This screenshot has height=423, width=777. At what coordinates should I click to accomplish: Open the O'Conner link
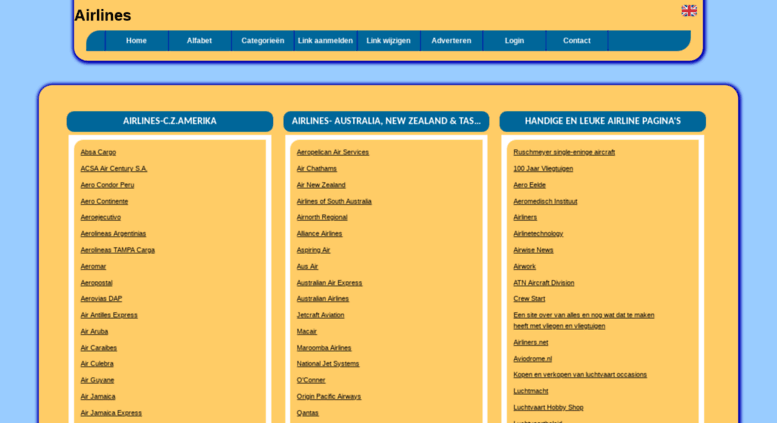pos(311,379)
